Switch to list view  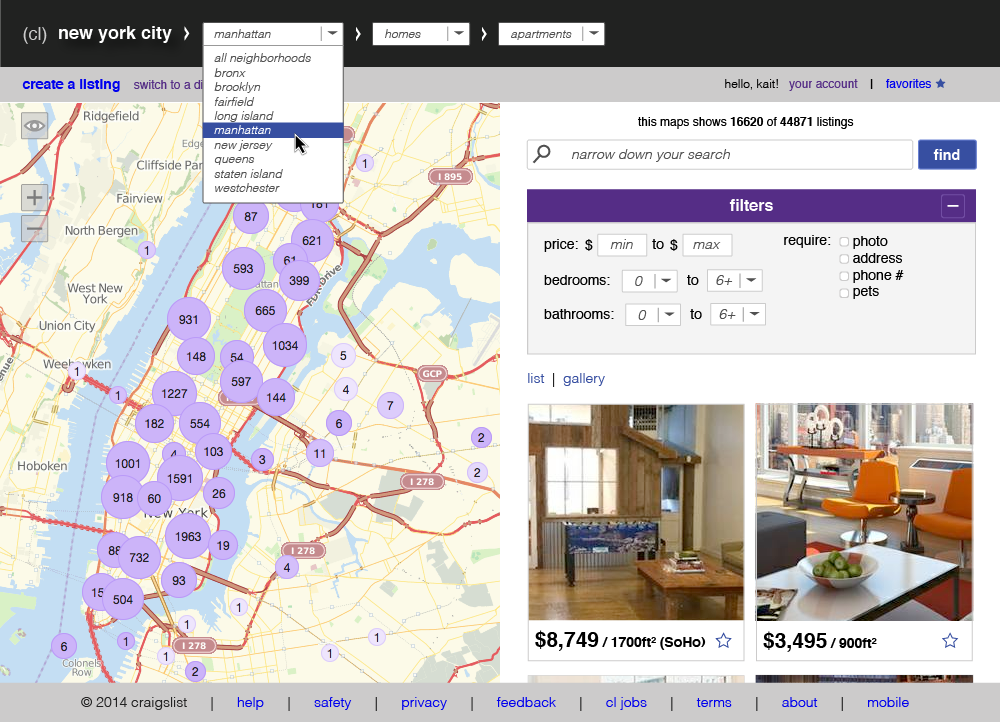click(536, 378)
